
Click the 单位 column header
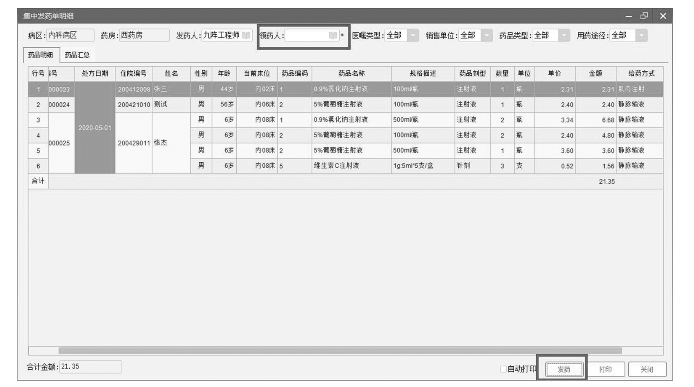pos(524,74)
